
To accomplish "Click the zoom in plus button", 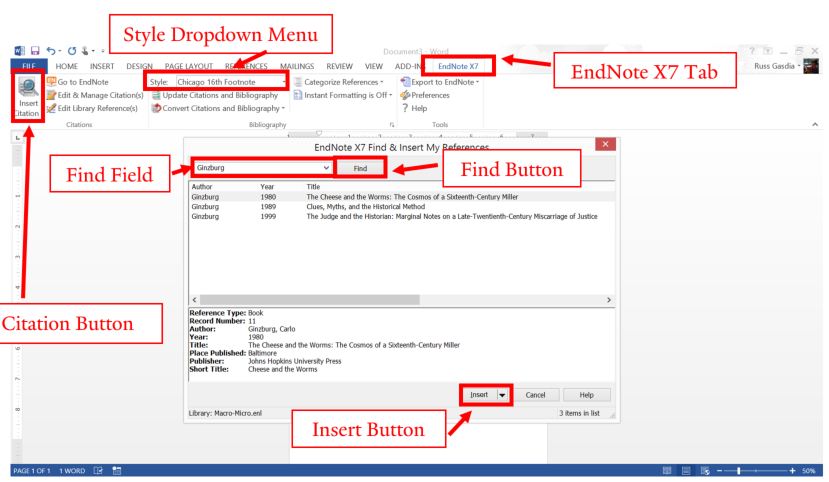I will (793, 470).
